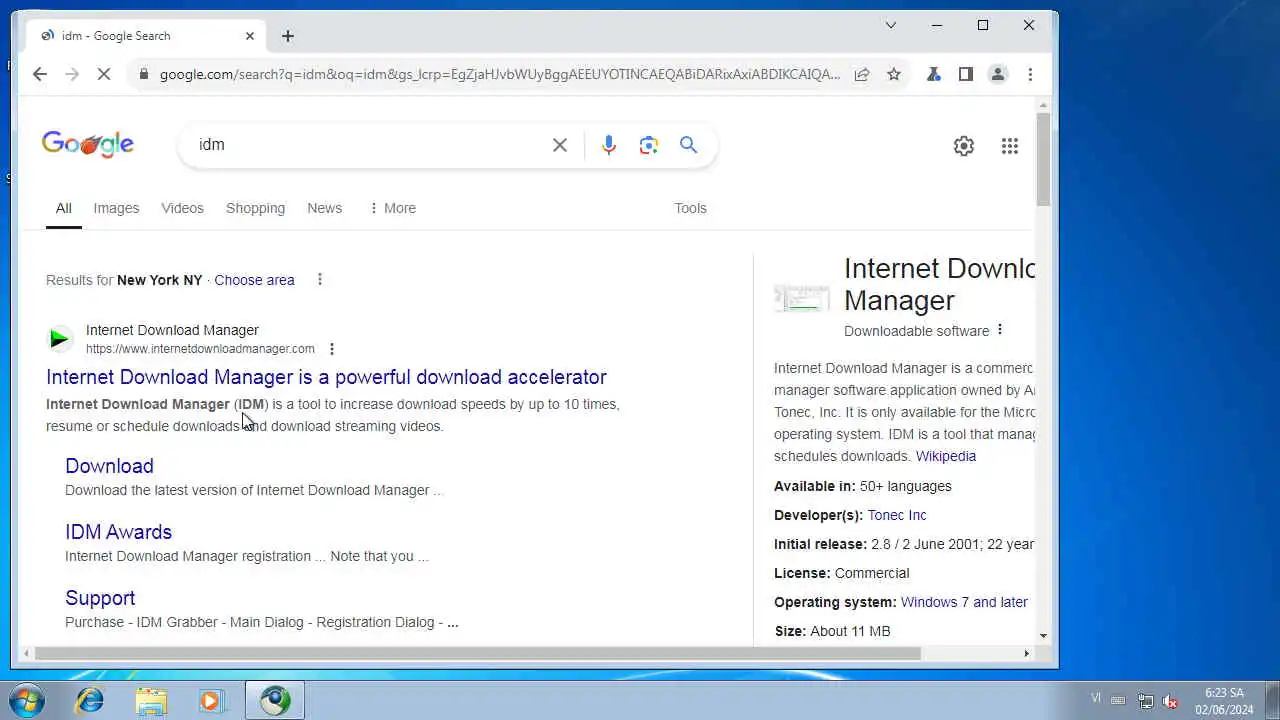Open the IDM Awards sitelink
The width and height of the screenshot is (1280, 720).
[118, 532]
